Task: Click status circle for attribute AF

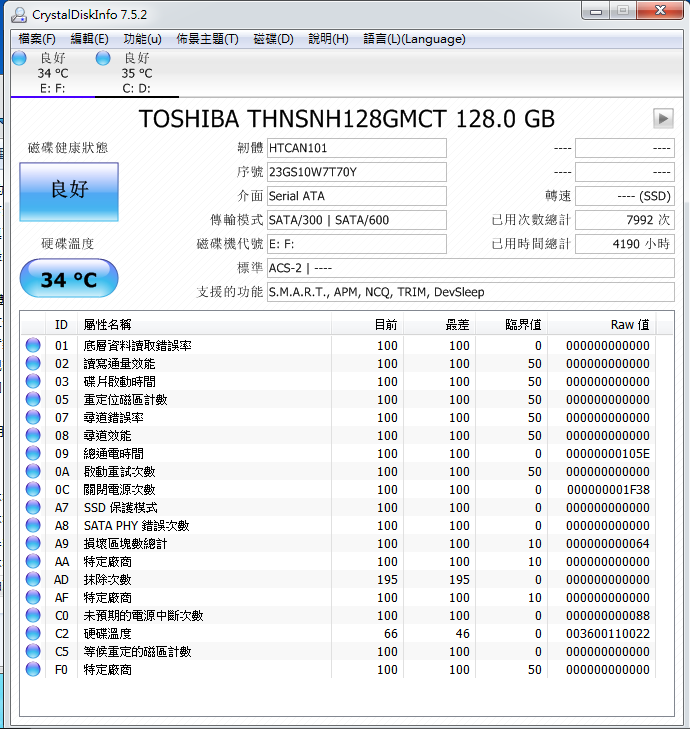Action: [33, 597]
